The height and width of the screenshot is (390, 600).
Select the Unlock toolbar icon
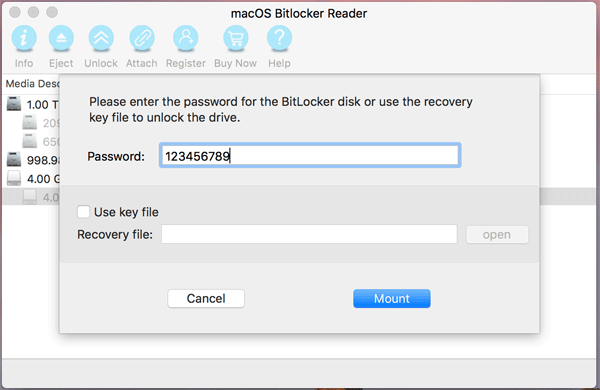[x=101, y=38]
